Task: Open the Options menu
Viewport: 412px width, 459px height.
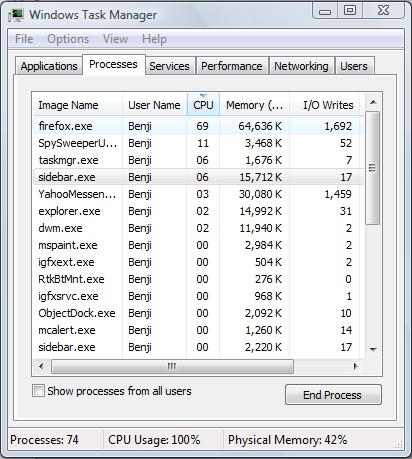Action: tap(68, 39)
